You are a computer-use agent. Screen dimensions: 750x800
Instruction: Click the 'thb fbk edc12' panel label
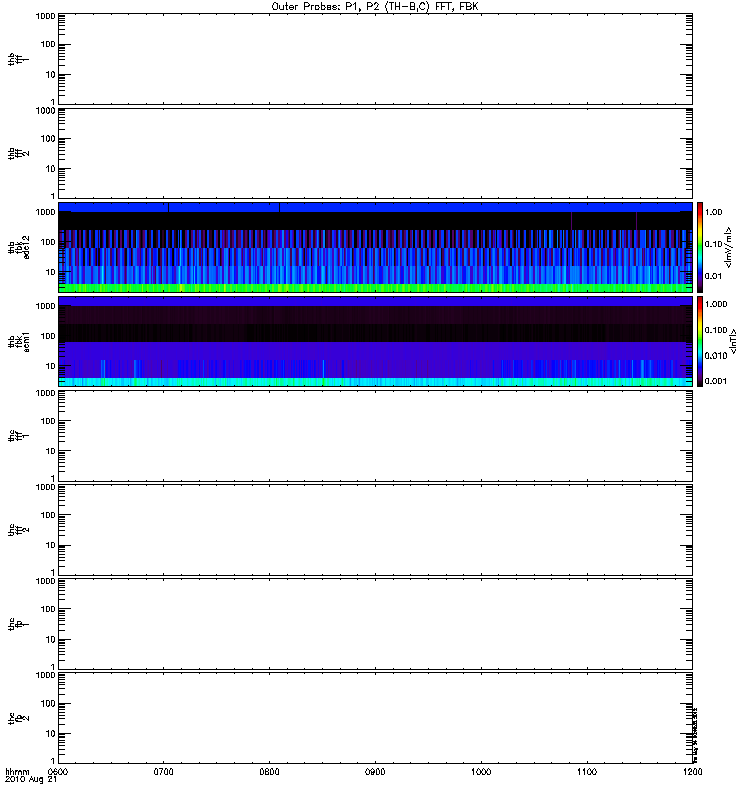tap(18, 247)
